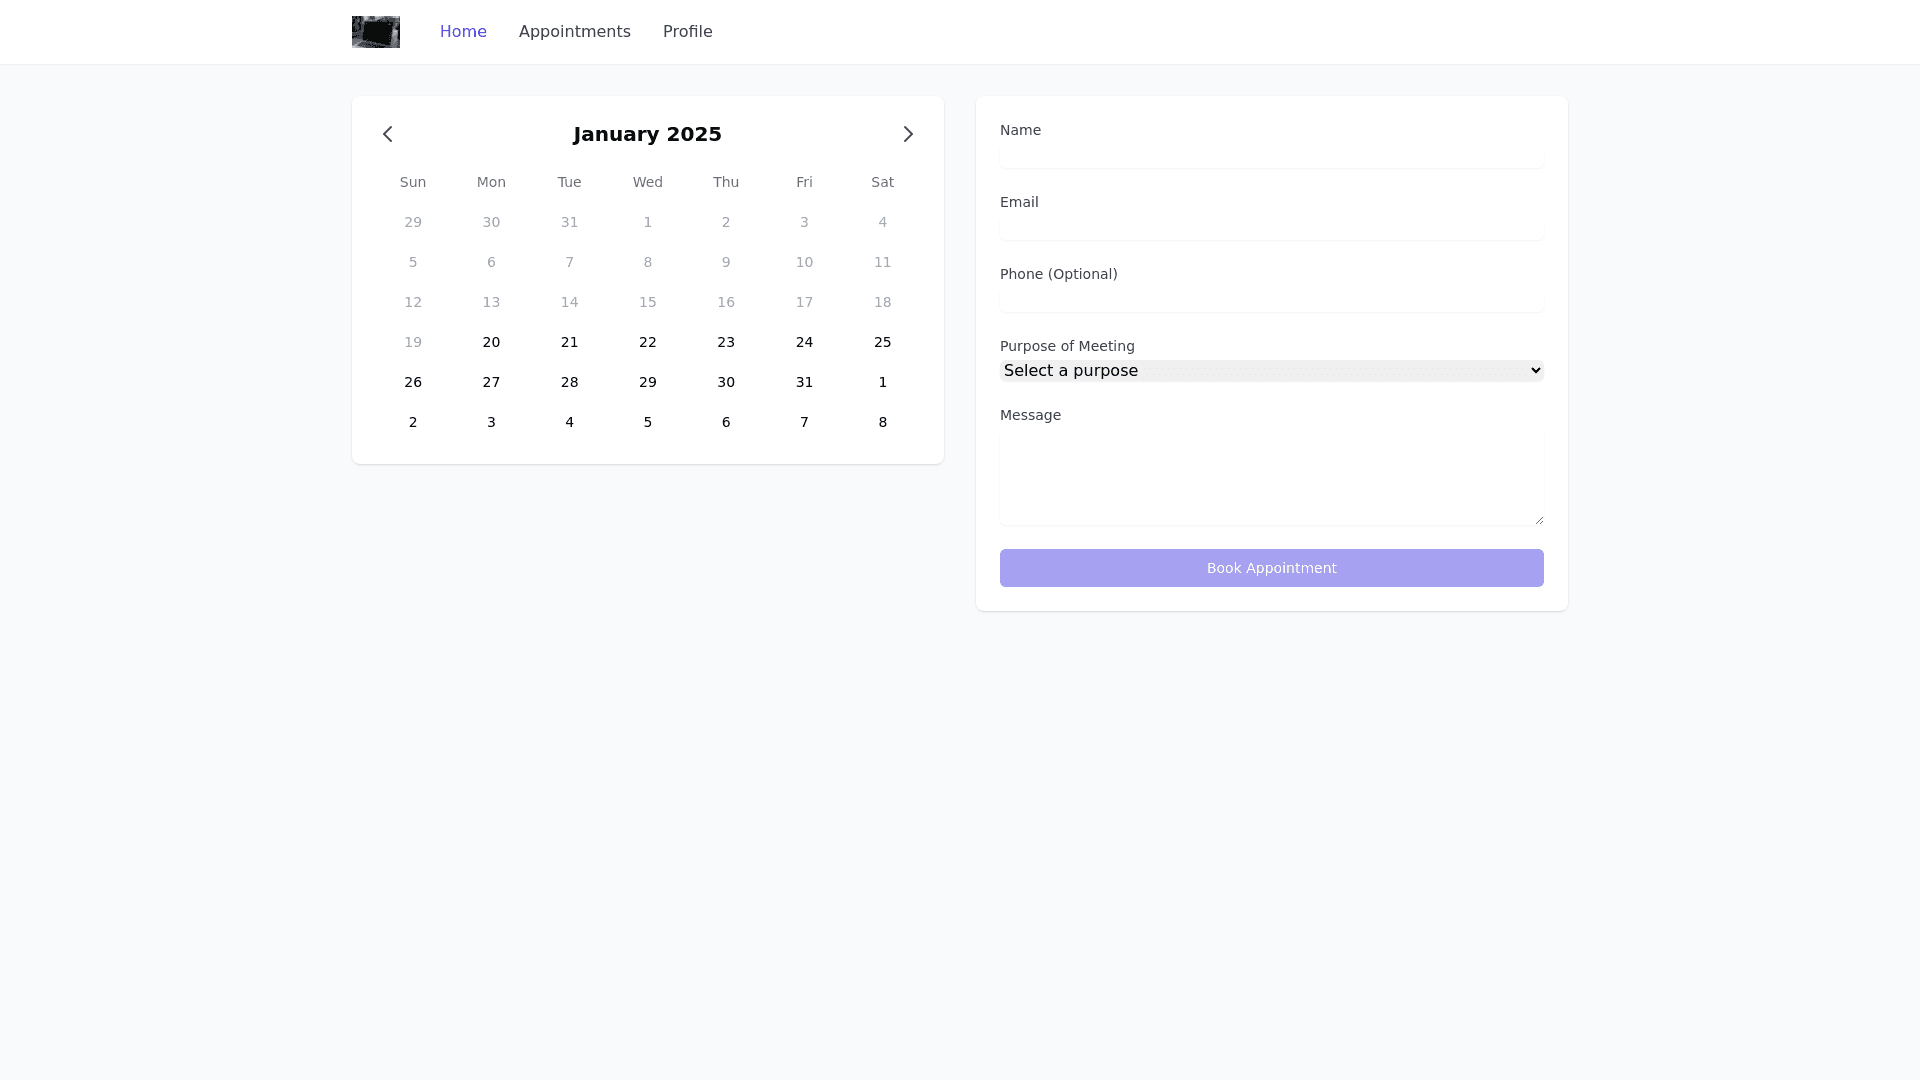Select January 20 on the calendar
The image size is (1920, 1080).
tap(491, 342)
